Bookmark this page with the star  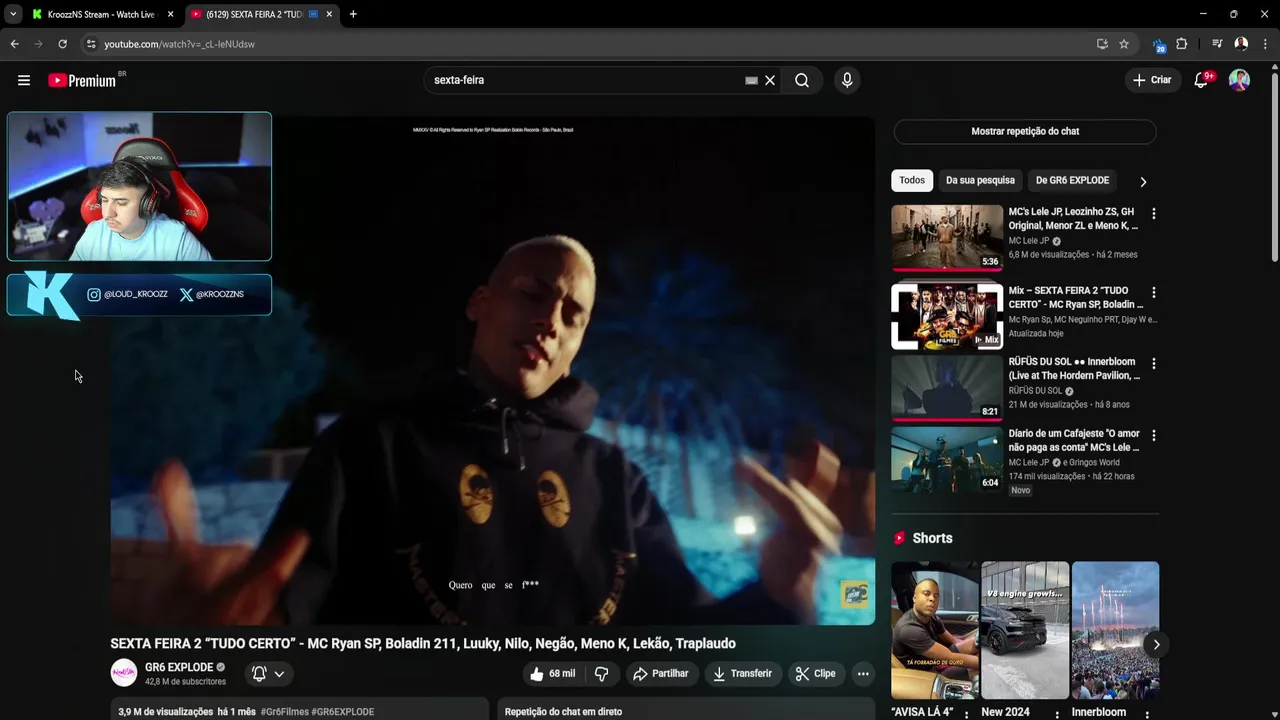coord(1124,44)
